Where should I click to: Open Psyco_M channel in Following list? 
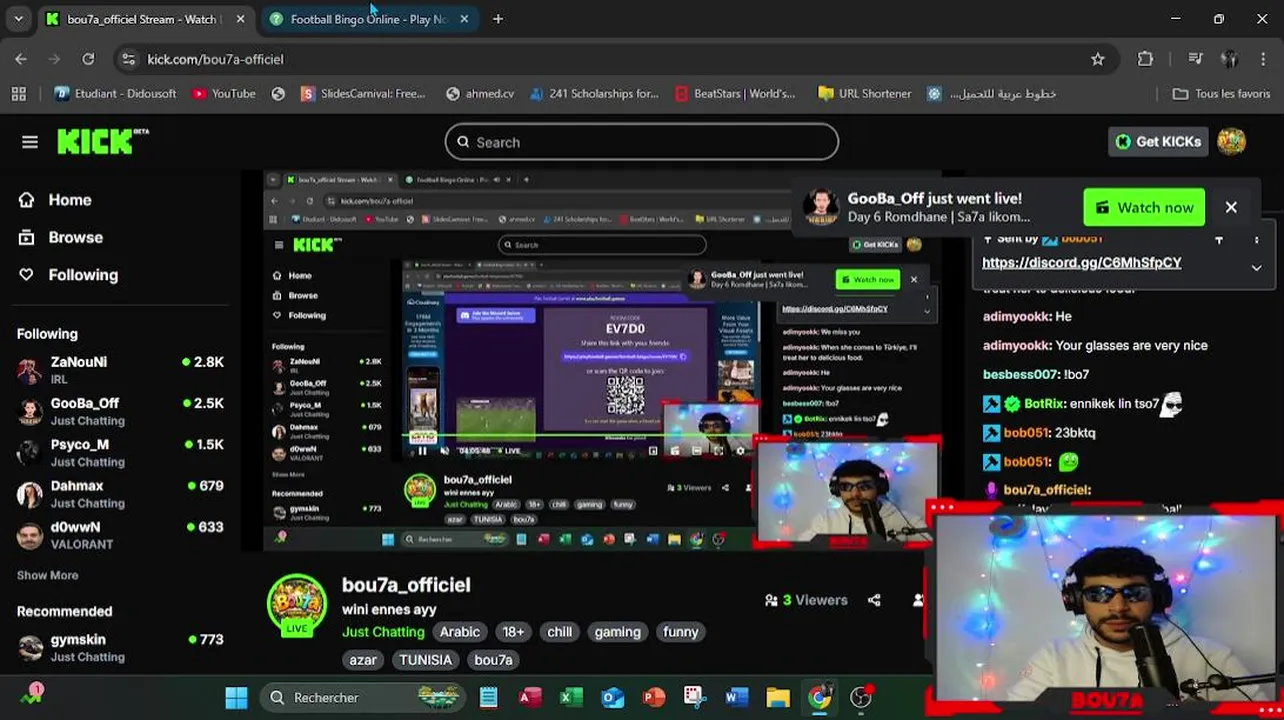(120, 452)
